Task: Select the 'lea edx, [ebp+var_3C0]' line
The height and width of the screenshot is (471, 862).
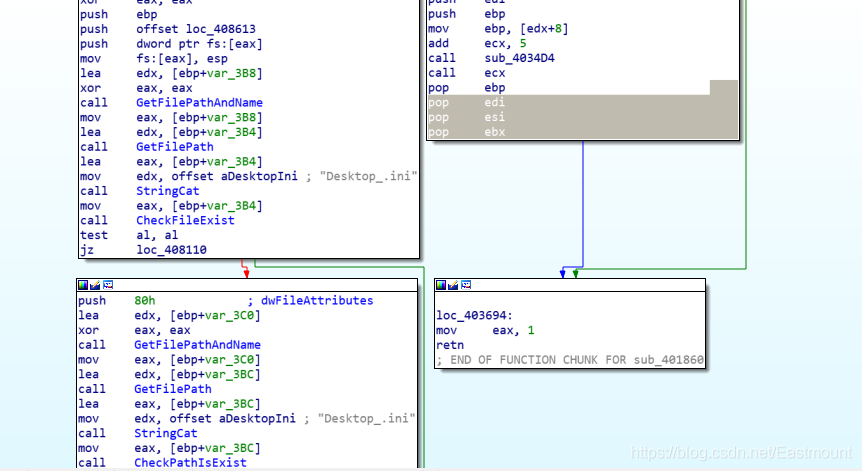Action: (169, 315)
